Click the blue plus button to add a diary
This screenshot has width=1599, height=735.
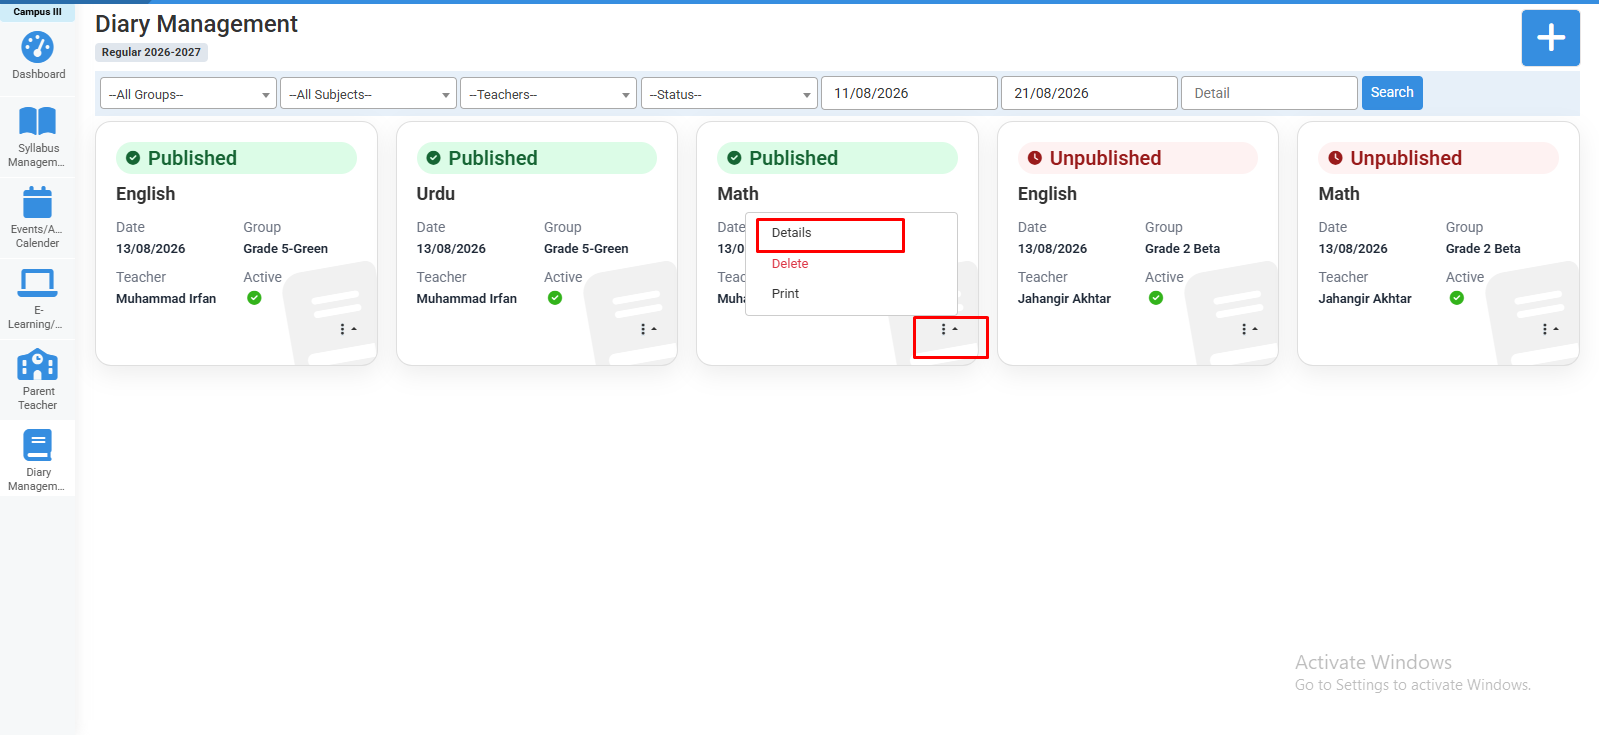1550,38
